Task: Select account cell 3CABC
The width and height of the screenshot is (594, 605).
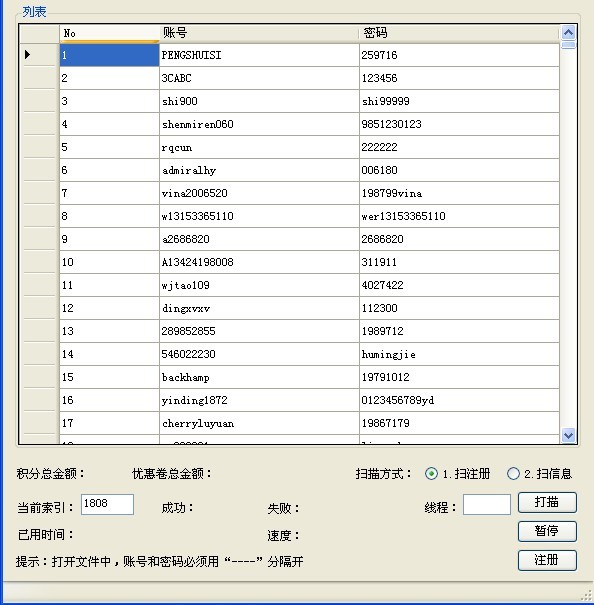Action: (x=259, y=78)
